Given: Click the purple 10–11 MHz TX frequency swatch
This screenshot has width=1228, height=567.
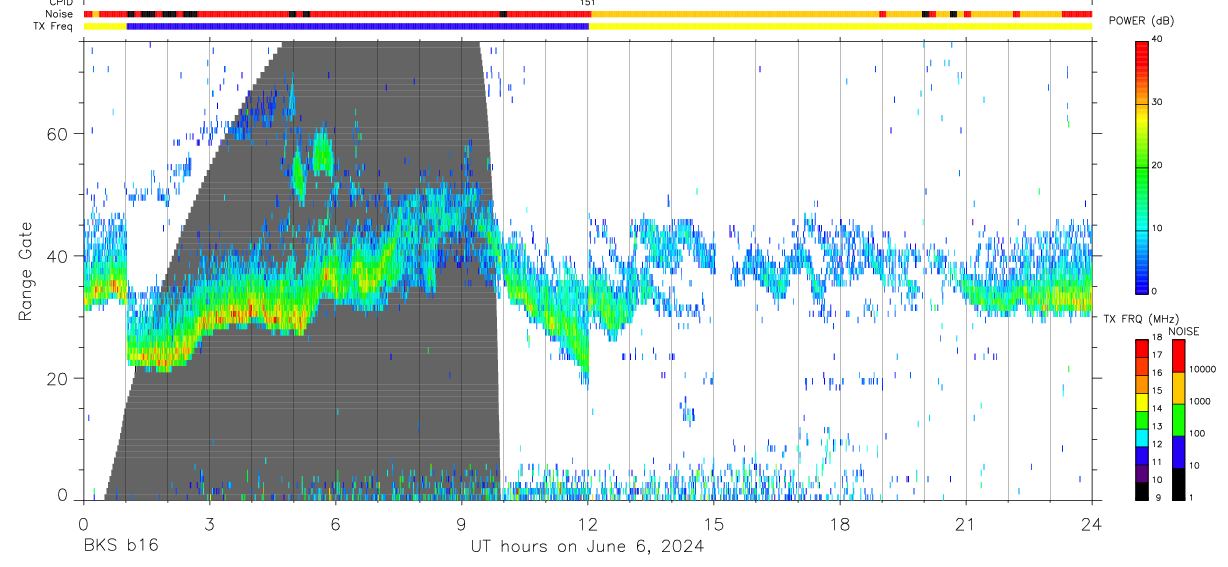Looking at the screenshot, I should tap(1141, 472).
